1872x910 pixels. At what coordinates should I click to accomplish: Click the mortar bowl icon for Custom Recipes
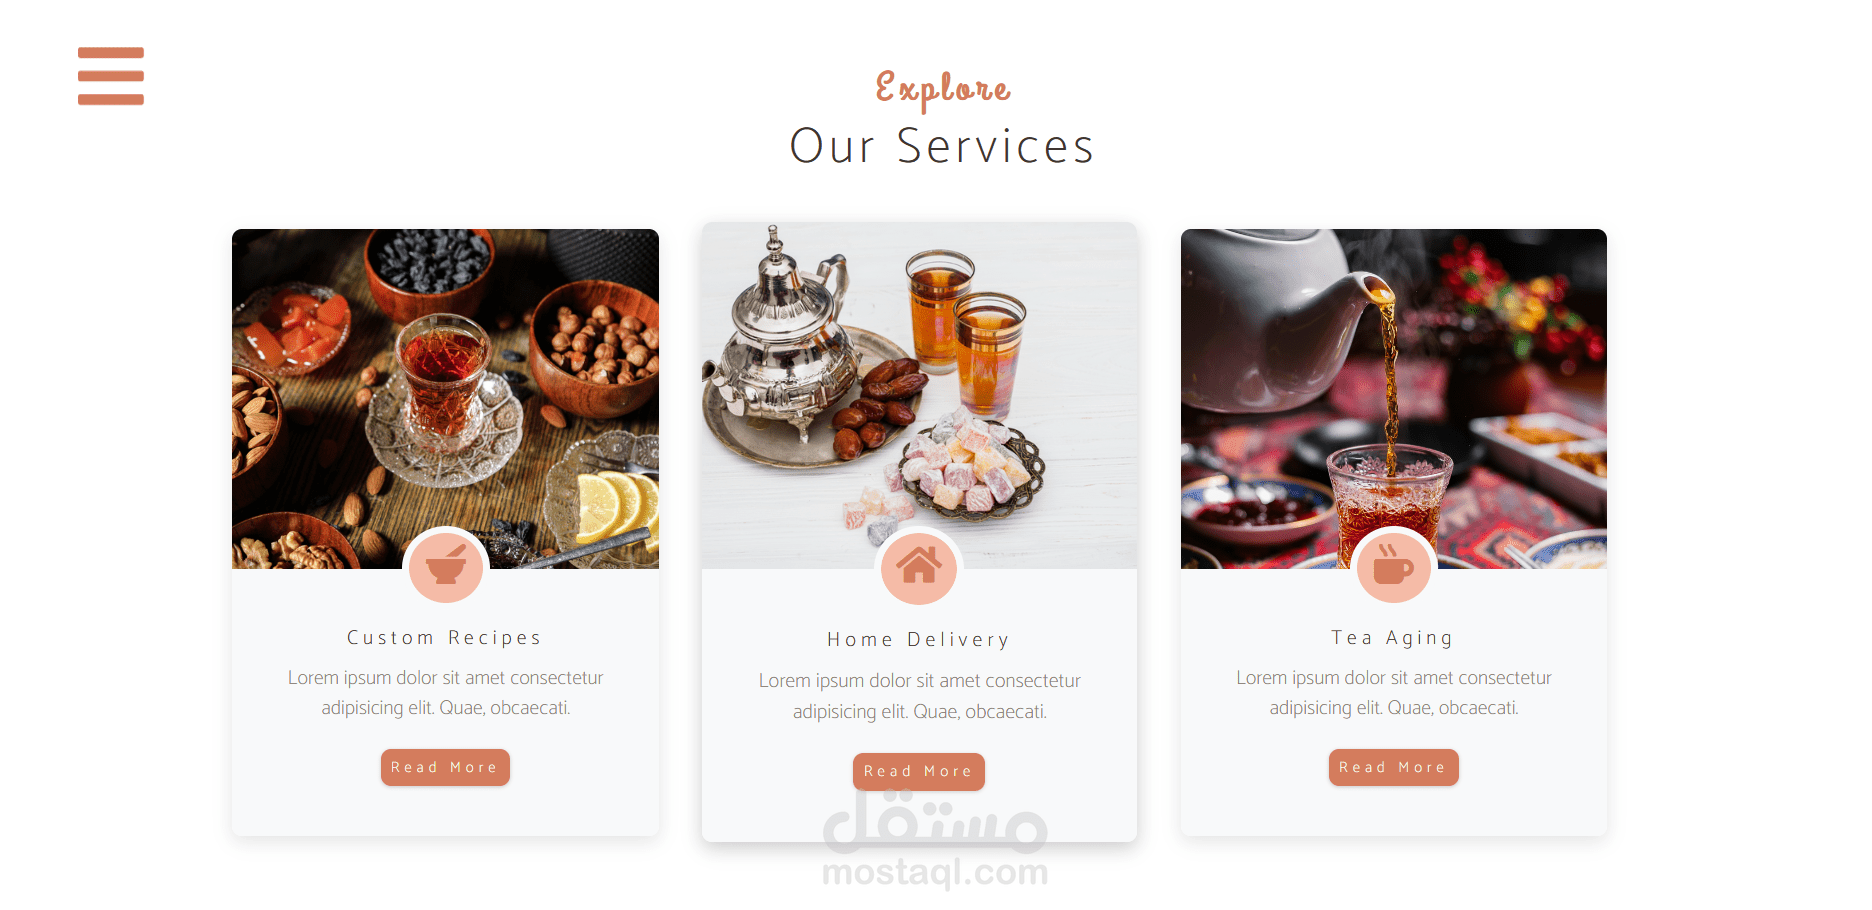coord(446,567)
